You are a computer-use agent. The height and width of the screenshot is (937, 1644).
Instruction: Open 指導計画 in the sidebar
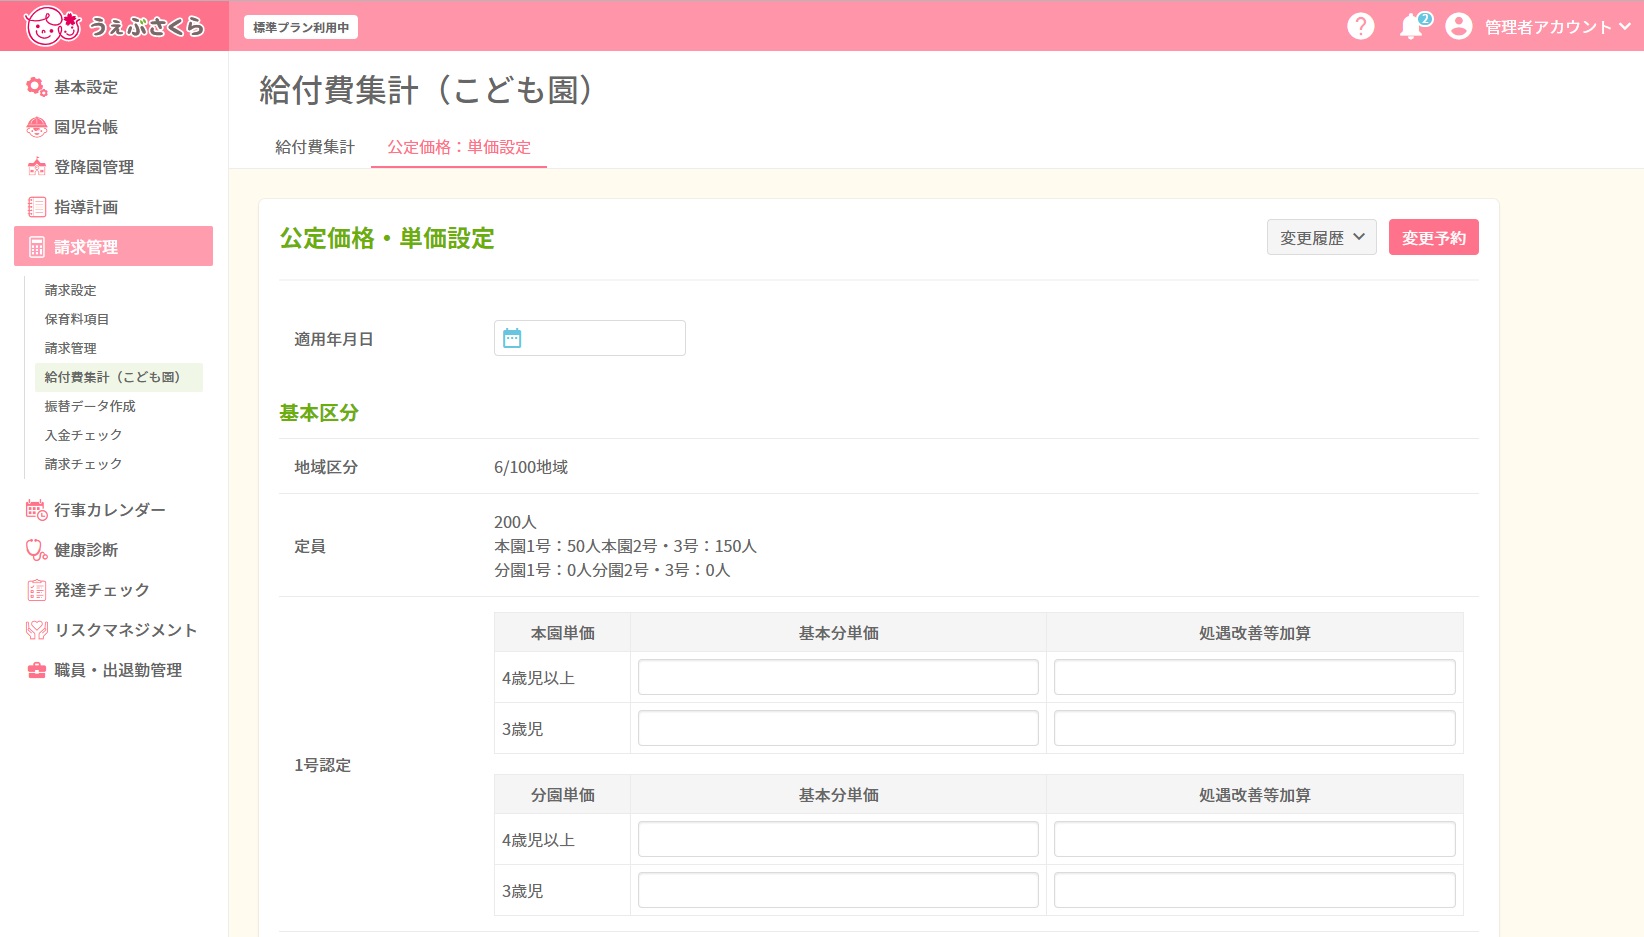coord(113,207)
